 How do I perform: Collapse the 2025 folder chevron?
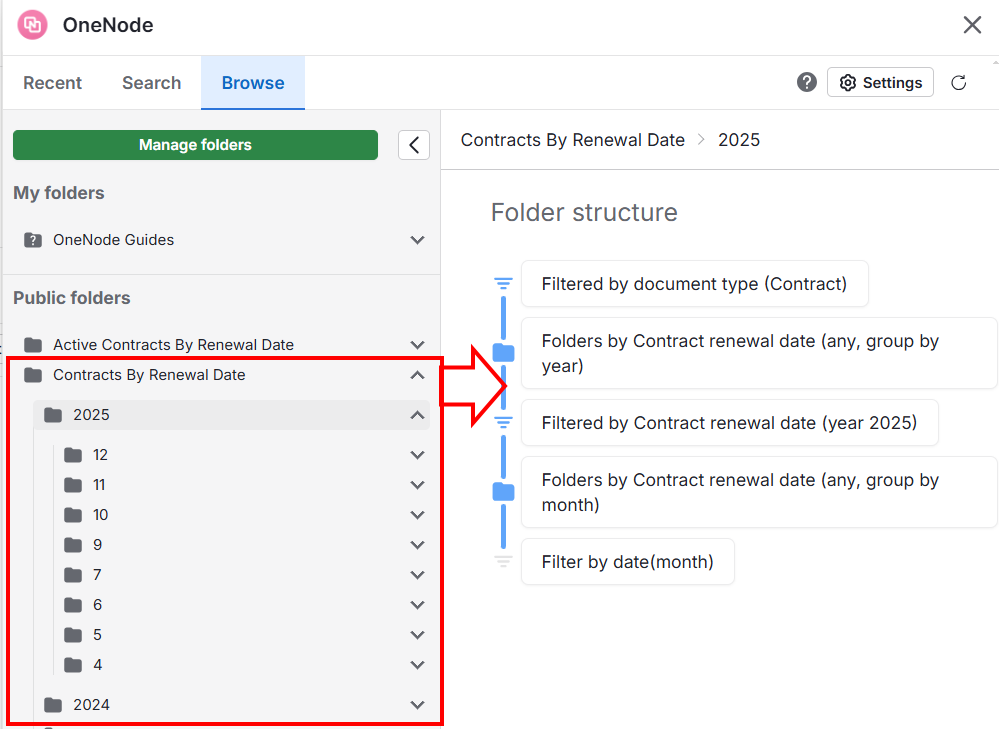point(417,415)
